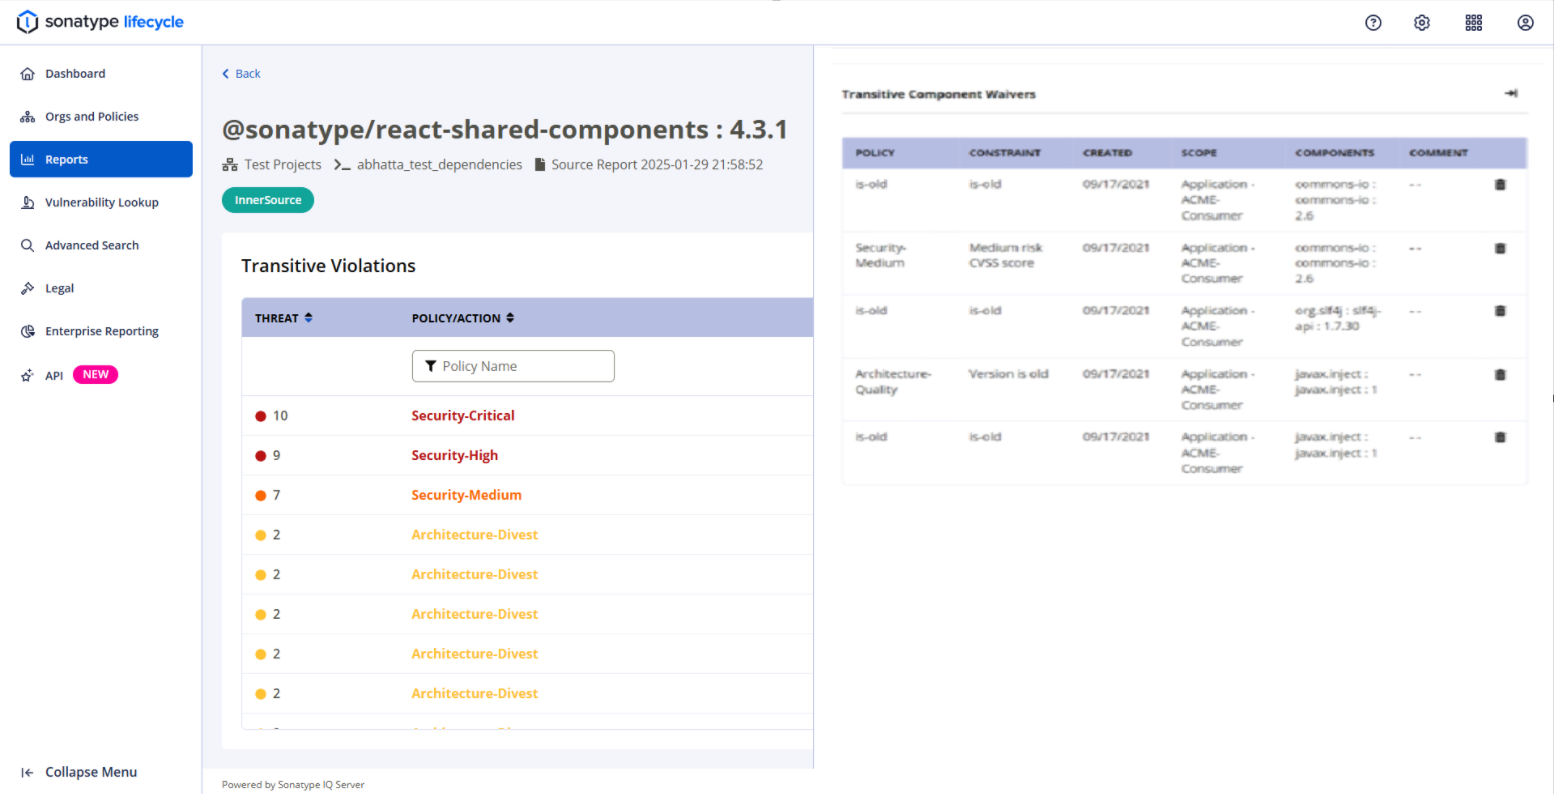Image resolution: width=1554 pixels, height=794 pixels.
Task: Focus the Policy Name filter field
Action: click(513, 366)
